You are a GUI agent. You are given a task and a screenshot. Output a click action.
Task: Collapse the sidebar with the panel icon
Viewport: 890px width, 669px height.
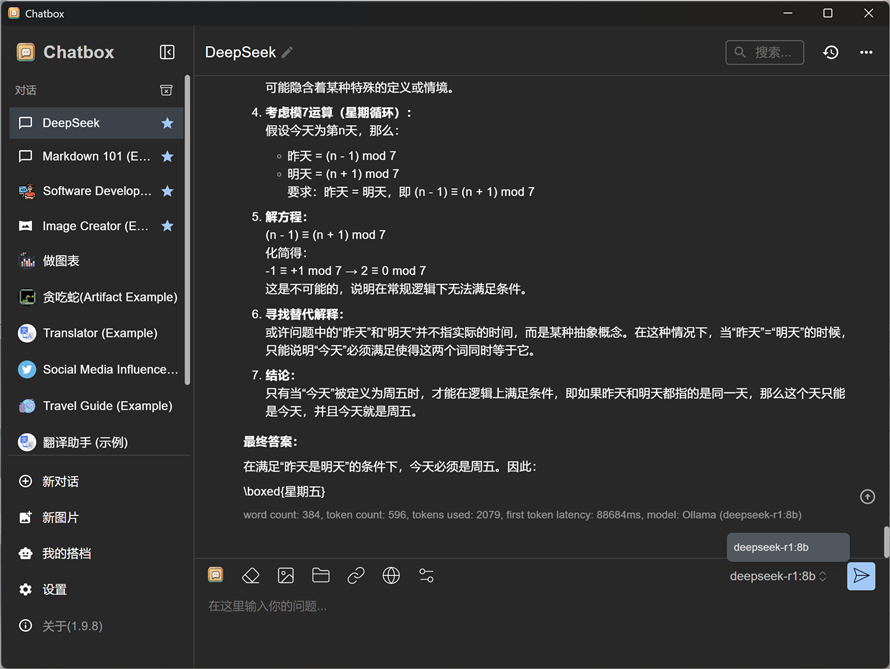[x=167, y=52]
